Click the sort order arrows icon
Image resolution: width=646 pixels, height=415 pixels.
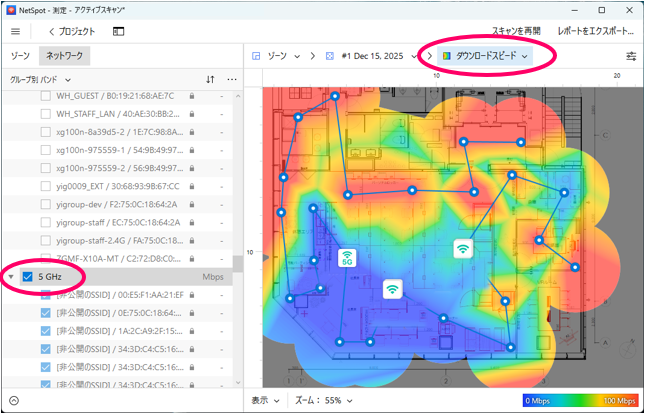click(210, 79)
